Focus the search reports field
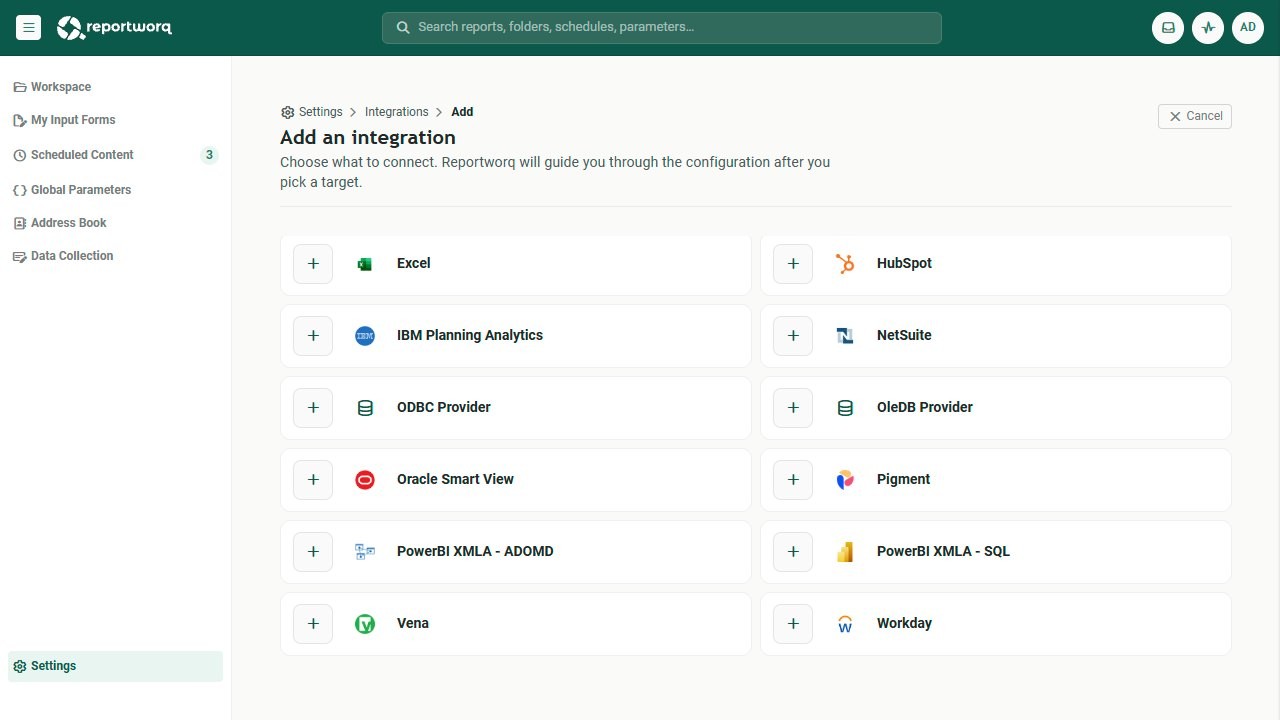The image size is (1280, 720). pos(662,28)
